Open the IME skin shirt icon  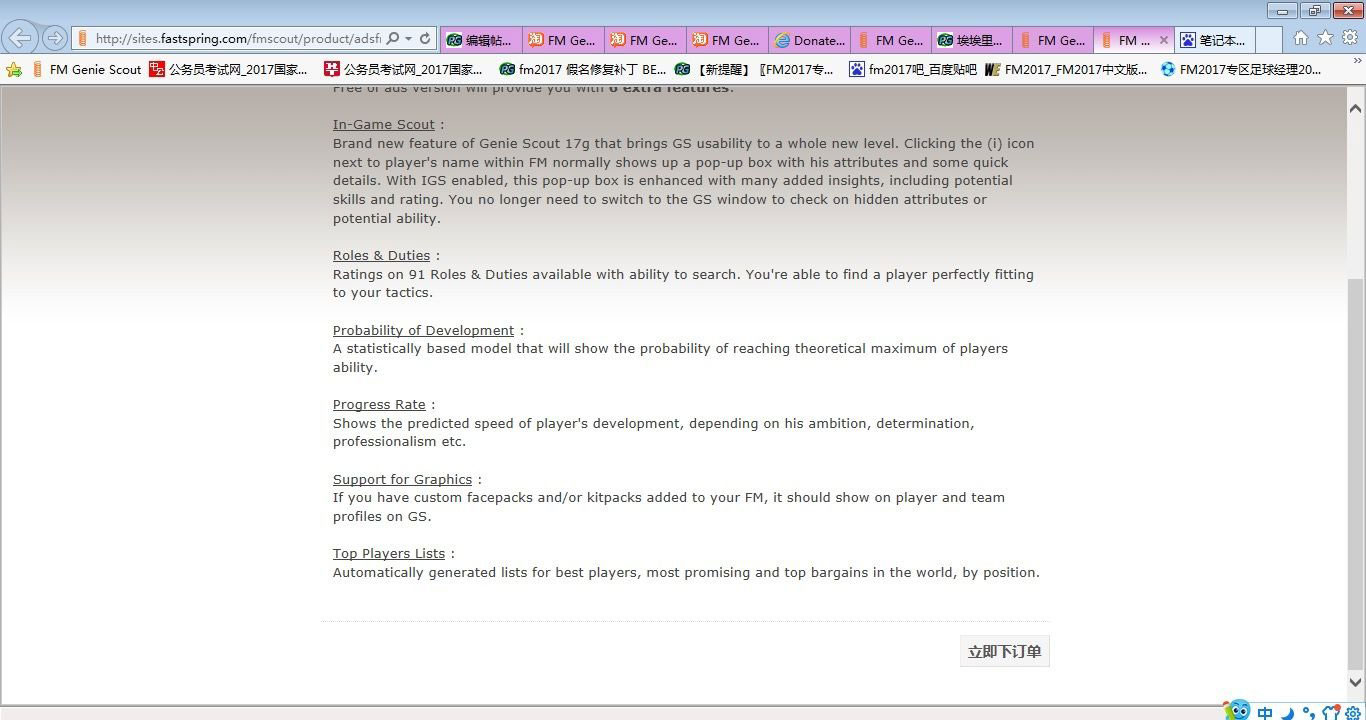[x=1331, y=713]
